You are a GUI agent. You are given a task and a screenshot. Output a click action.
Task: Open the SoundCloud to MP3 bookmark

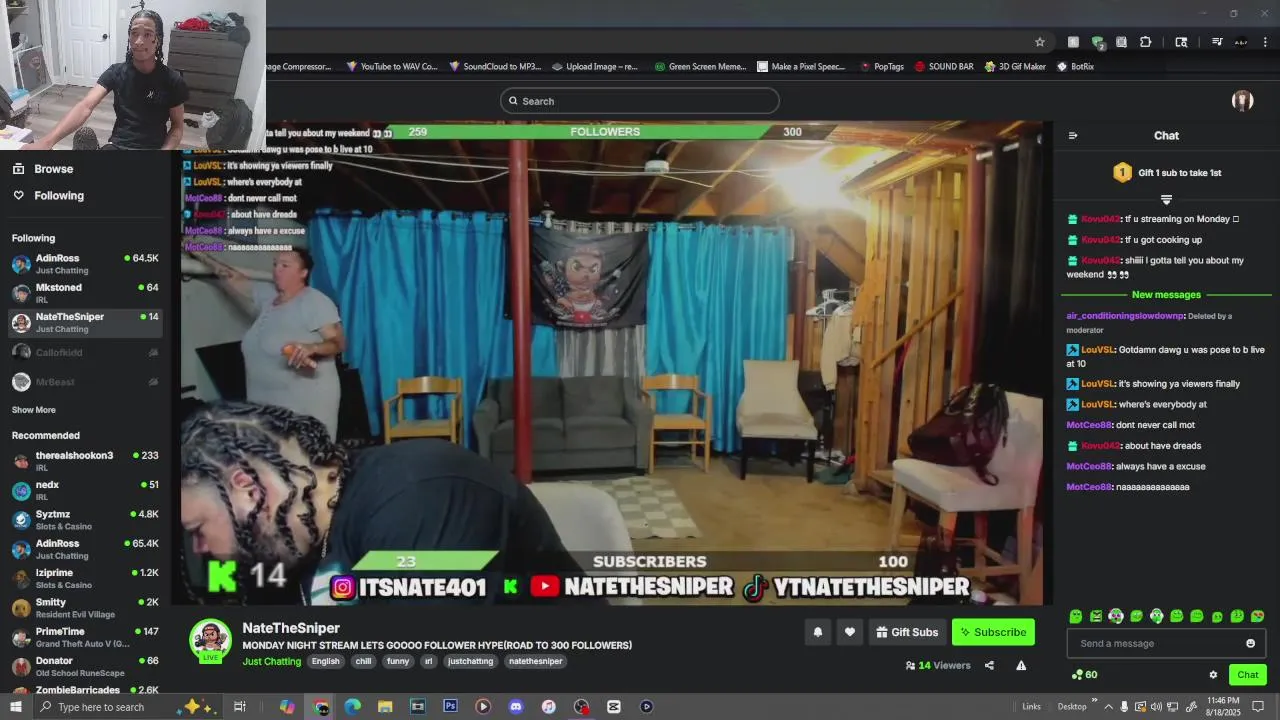495,67
